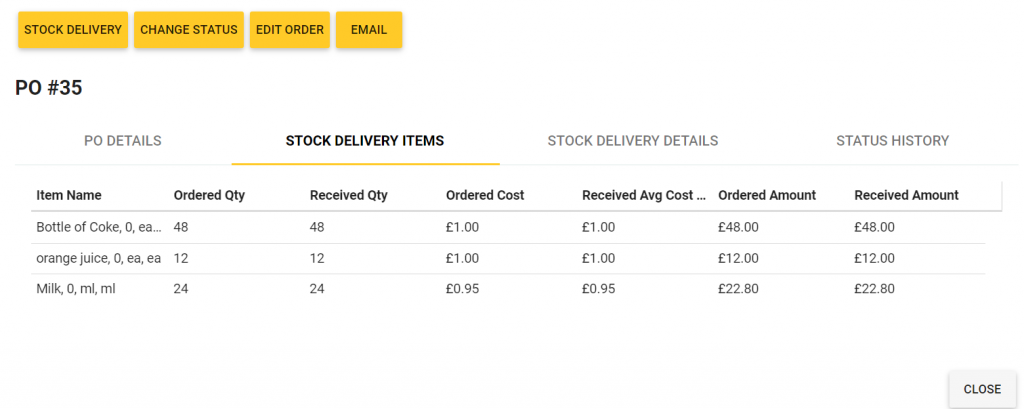Screen dimensions: 1024x409
Task: Switch to the PO Details tab
Action: (123, 141)
